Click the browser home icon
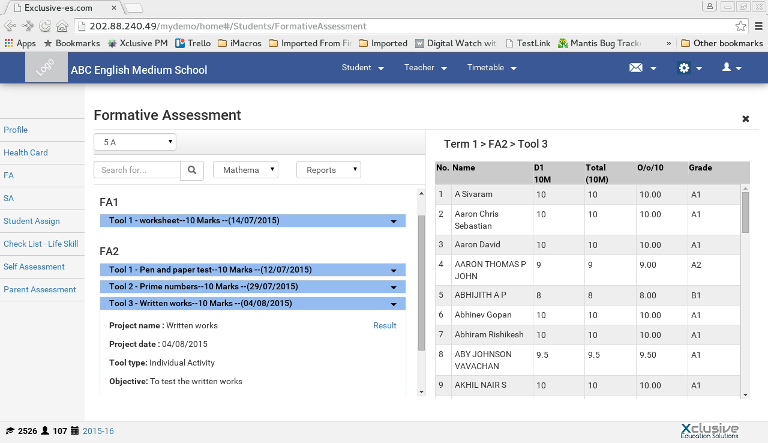This screenshot has height=443, width=768. pos(63,25)
